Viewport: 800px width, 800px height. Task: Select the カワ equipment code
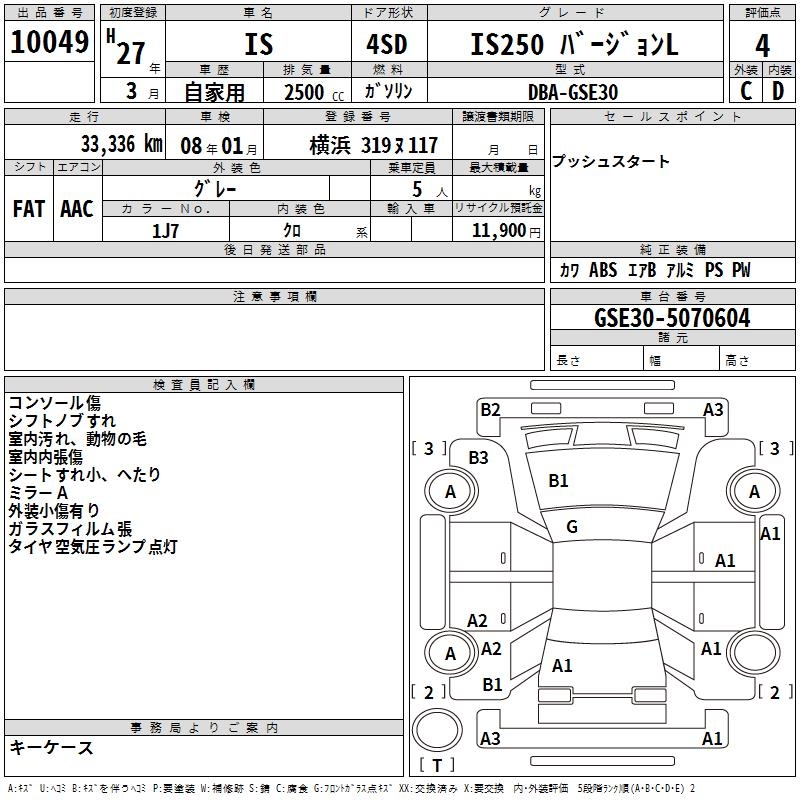pyautogui.click(x=569, y=270)
